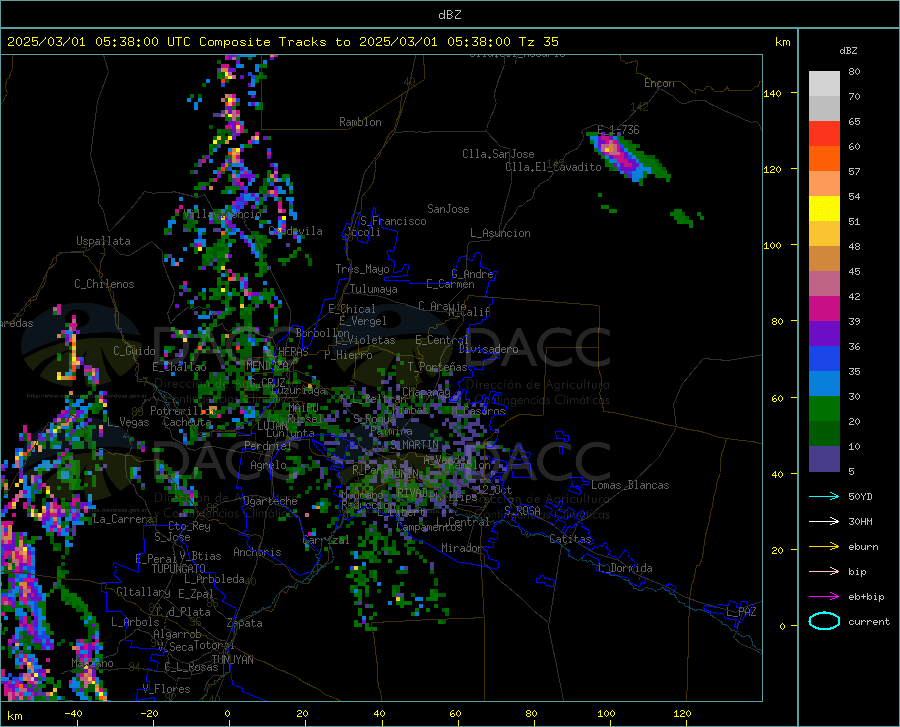The width and height of the screenshot is (900, 727).
Task: Select the red 60-65 dBZ color band
Action: tap(824, 134)
